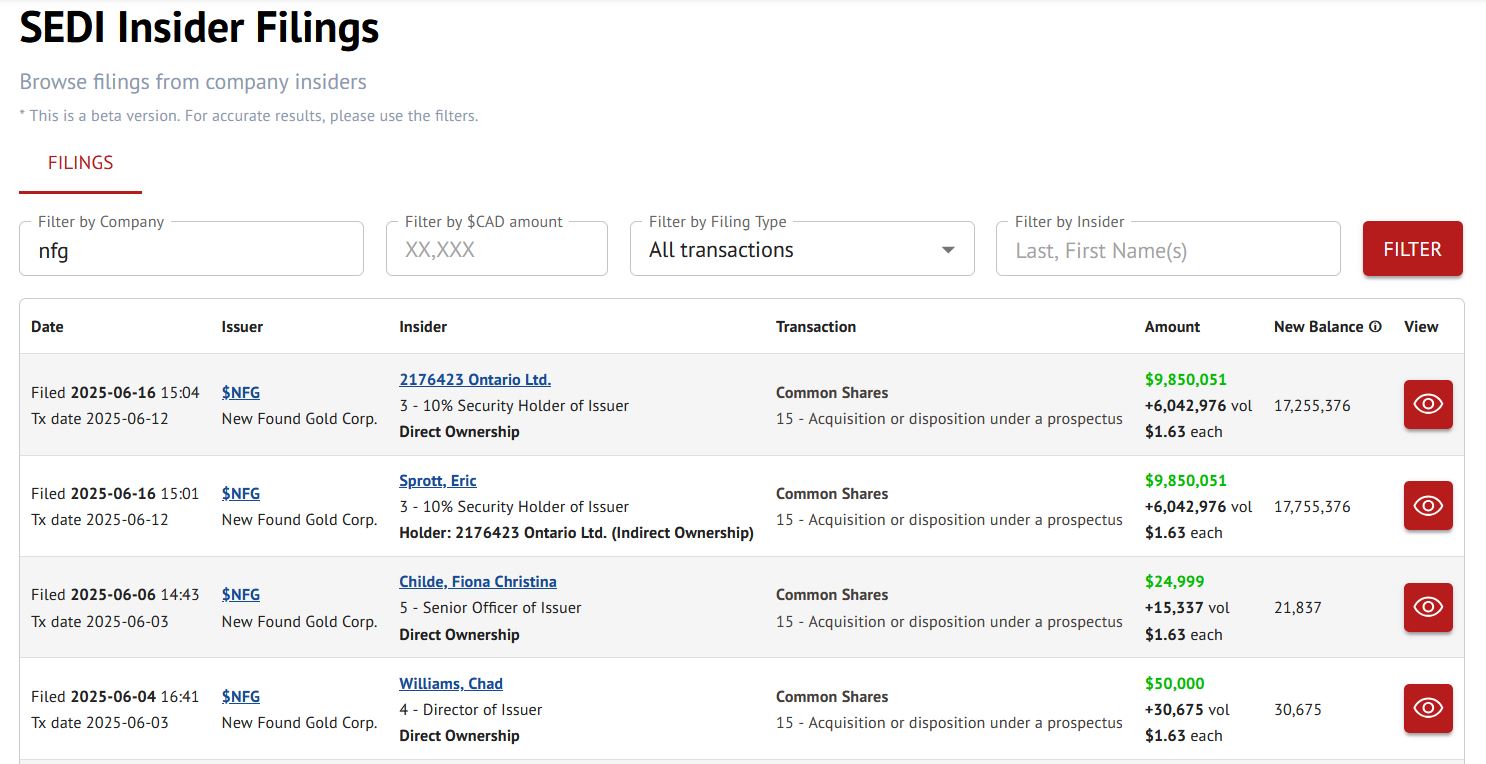Focus the Filter by Company field
This screenshot has width=1486, height=764.
coord(190,250)
